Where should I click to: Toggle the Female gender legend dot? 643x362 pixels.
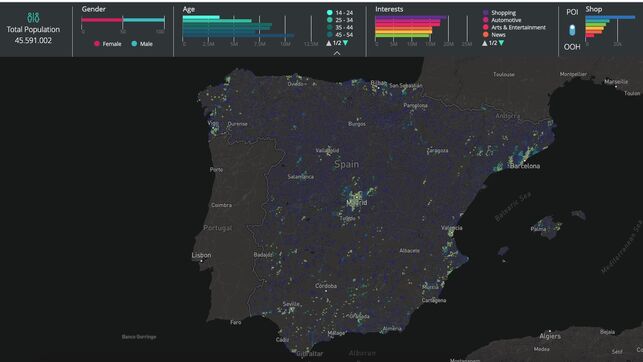(x=97, y=43)
